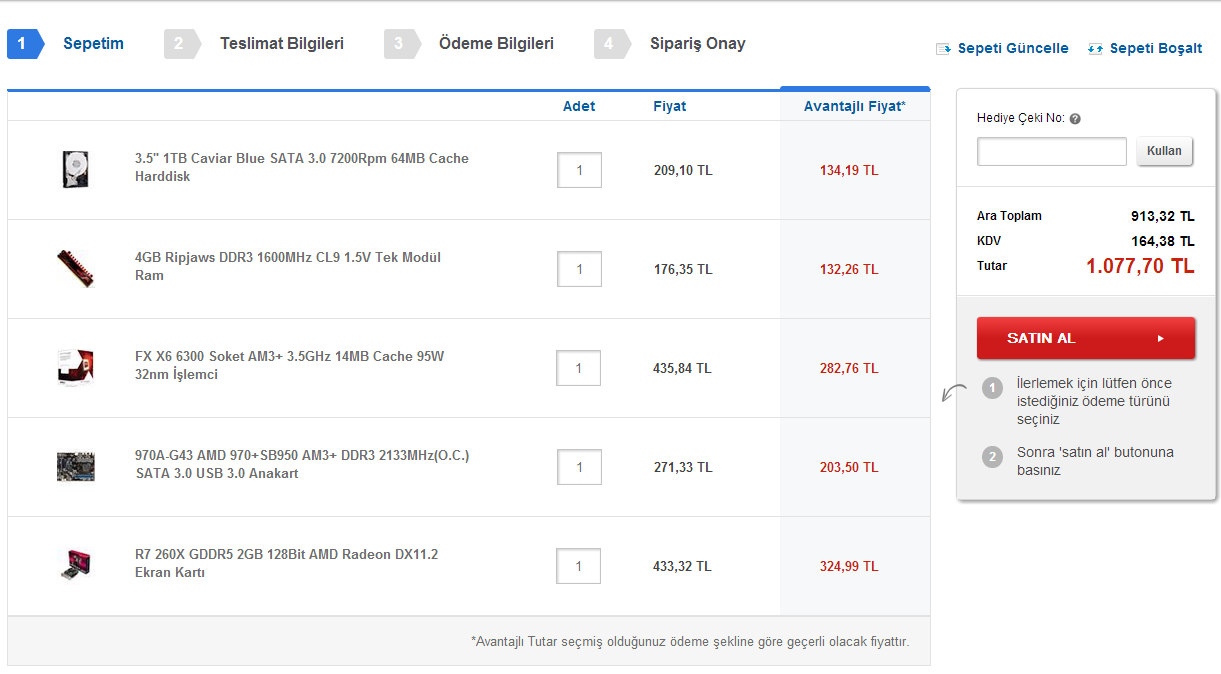The width and height of the screenshot is (1221, 674).
Task: Open the Ripjaws RAM product image
Action: click(76, 268)
